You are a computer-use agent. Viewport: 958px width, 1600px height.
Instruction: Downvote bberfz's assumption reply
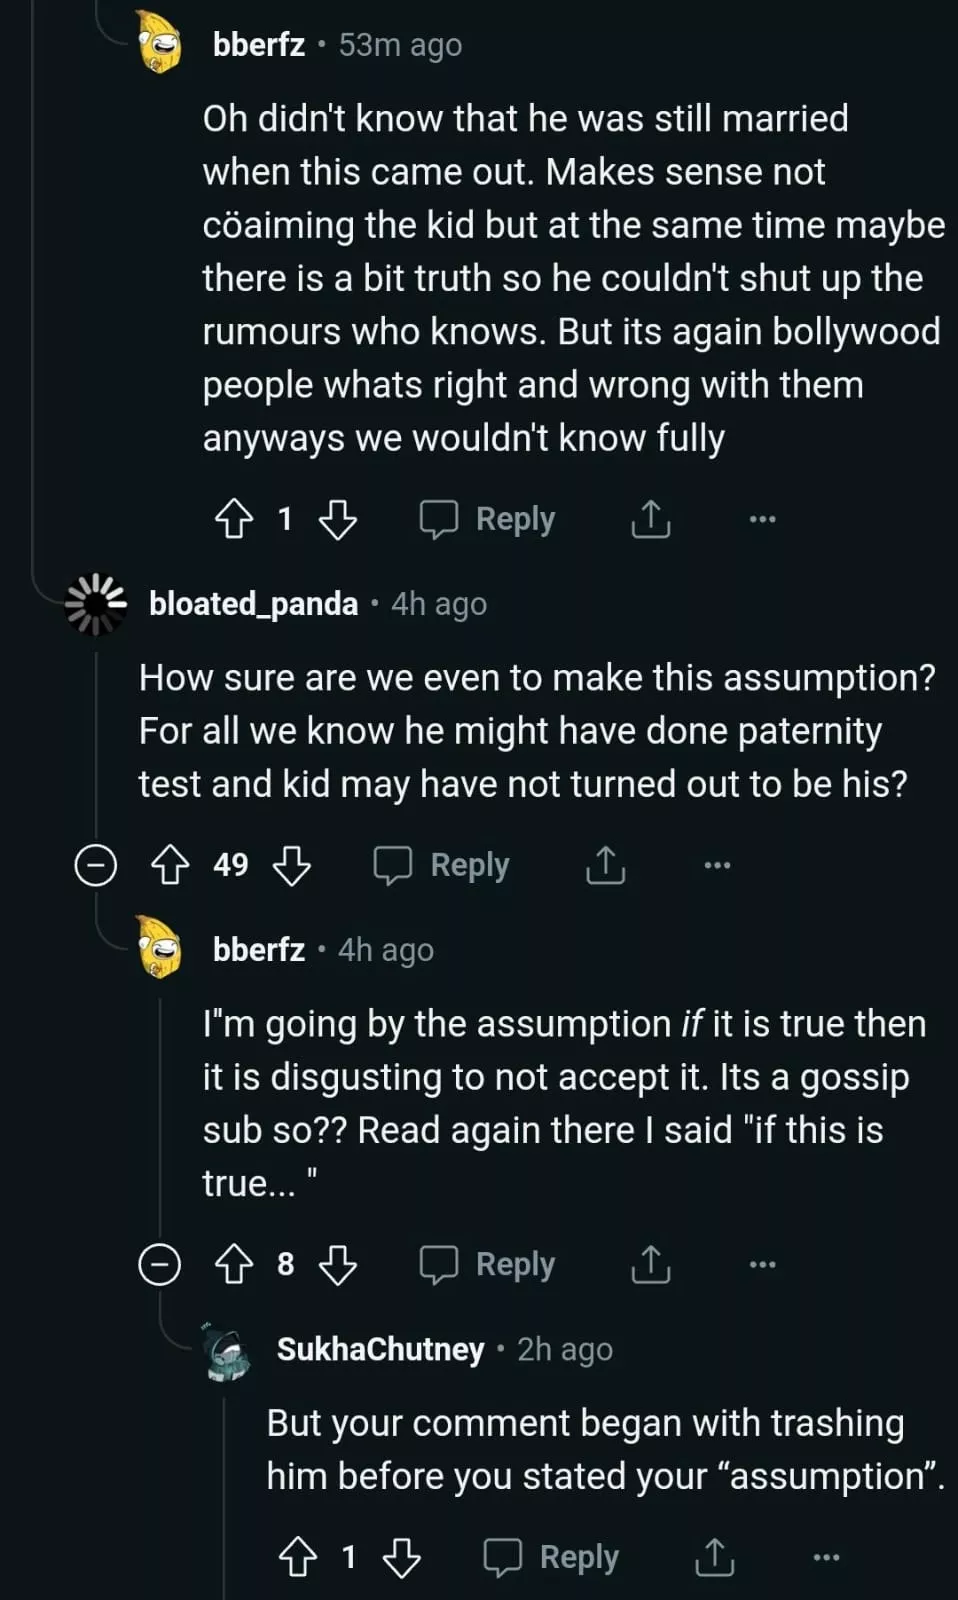(337, 1265)
